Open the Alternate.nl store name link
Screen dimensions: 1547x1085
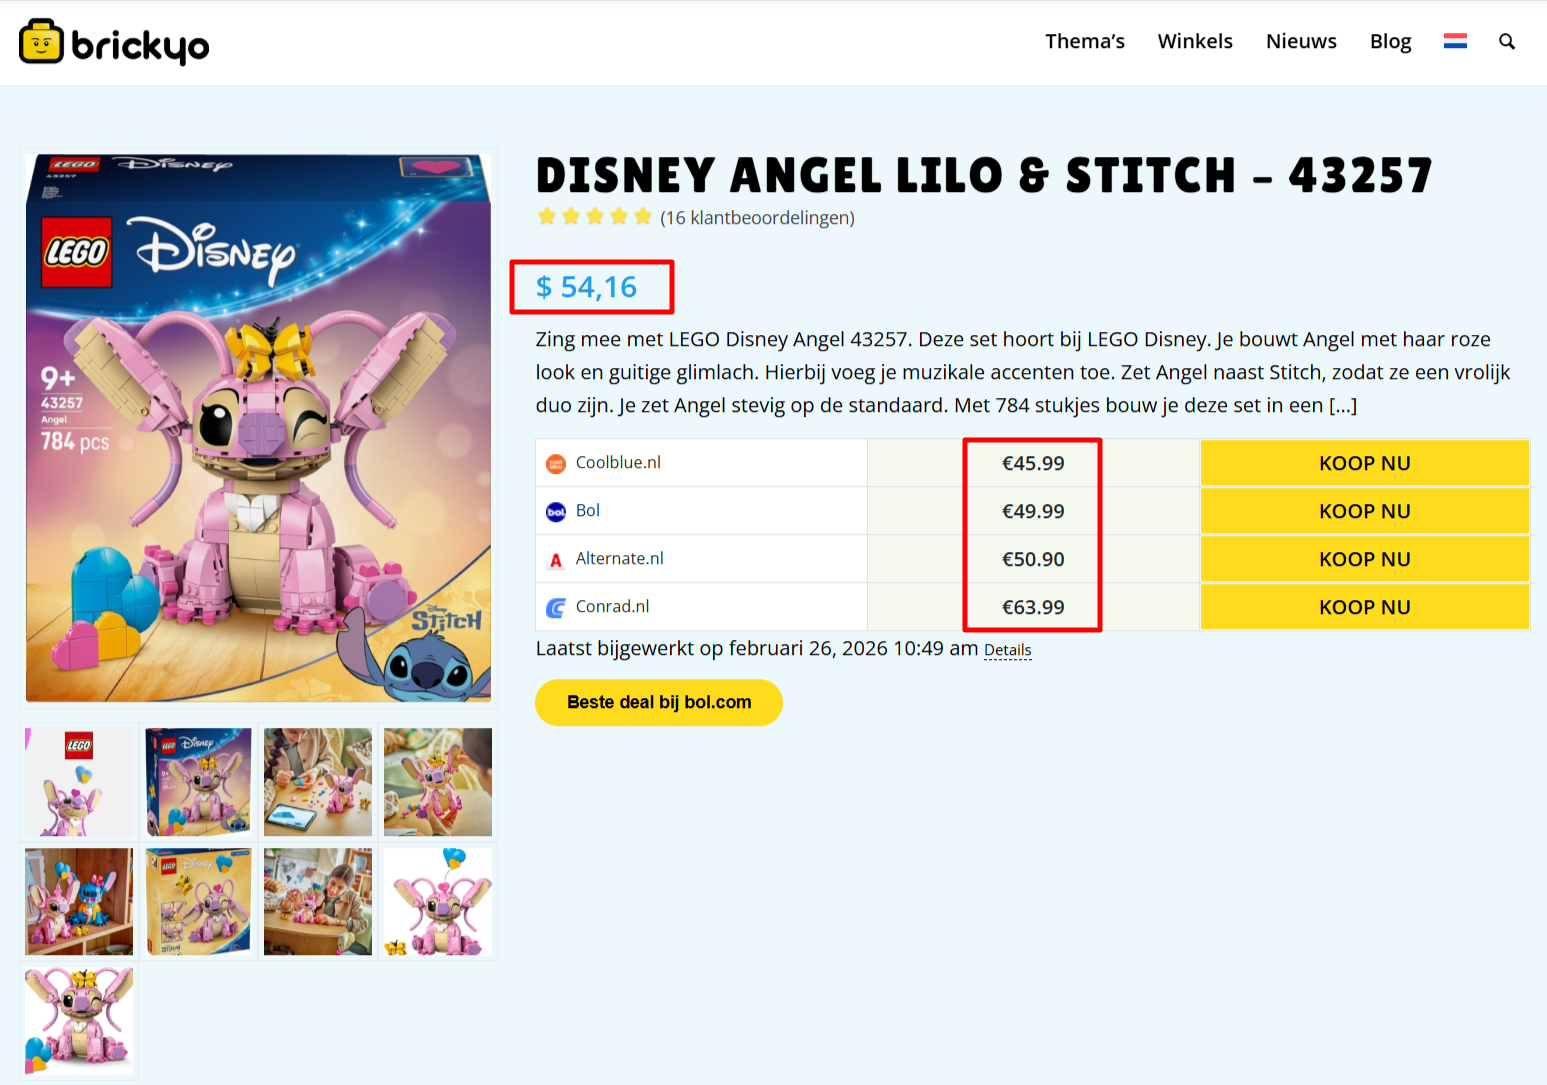(x=620, y=558)
